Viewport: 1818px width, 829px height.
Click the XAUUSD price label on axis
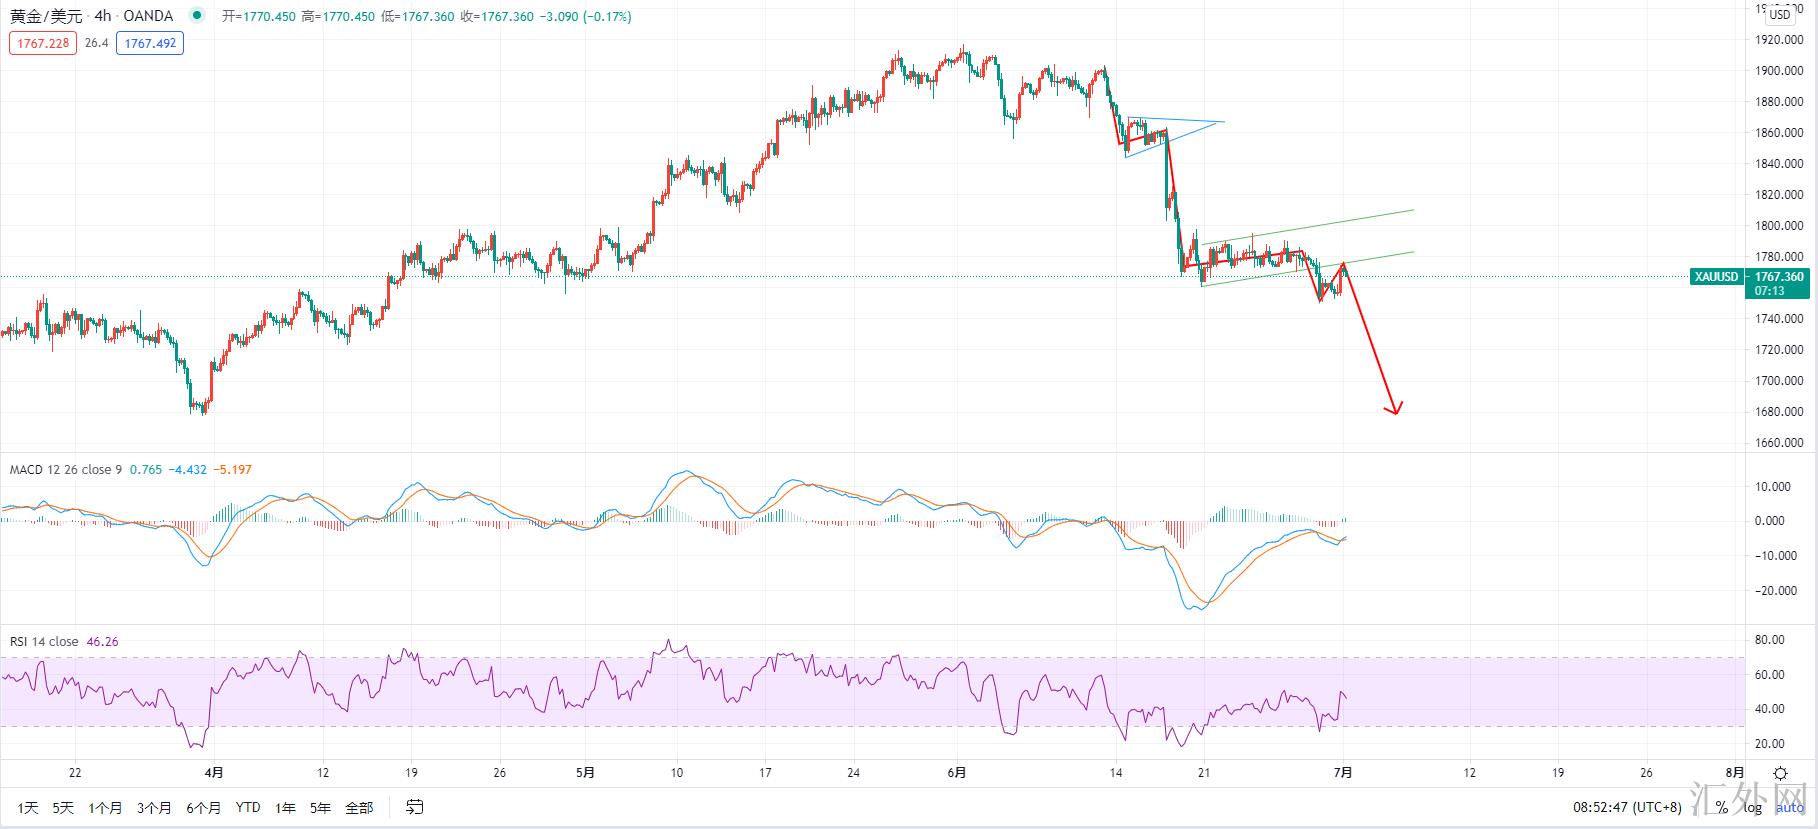pos(1717,277)
